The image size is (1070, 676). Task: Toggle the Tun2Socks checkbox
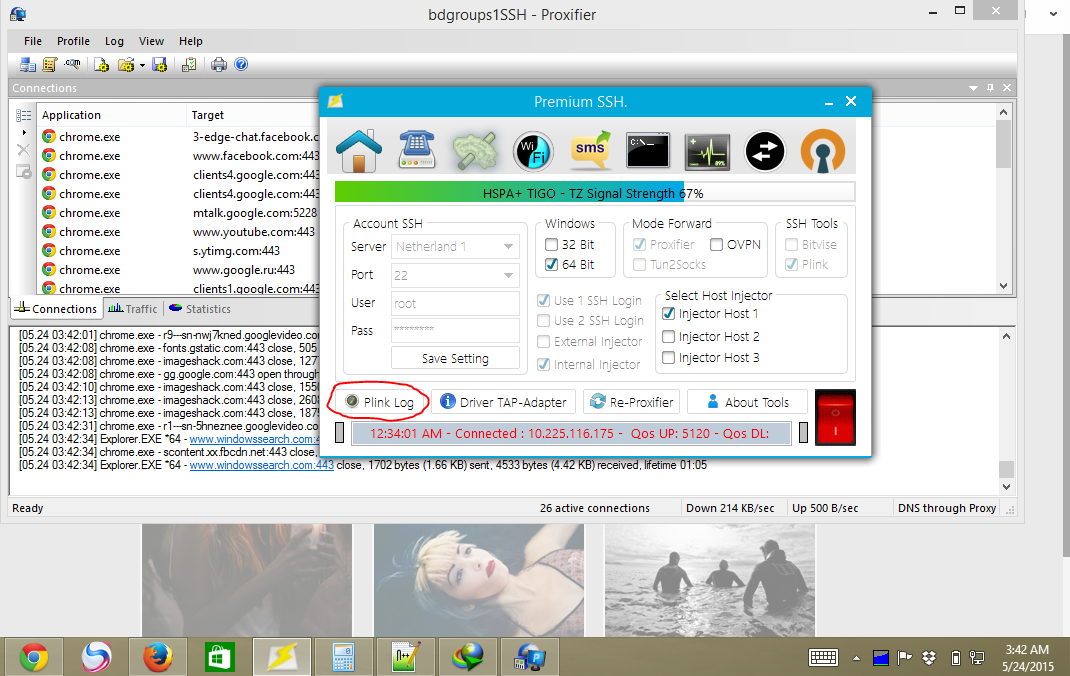pyautogui.click(x=639, y=265)
